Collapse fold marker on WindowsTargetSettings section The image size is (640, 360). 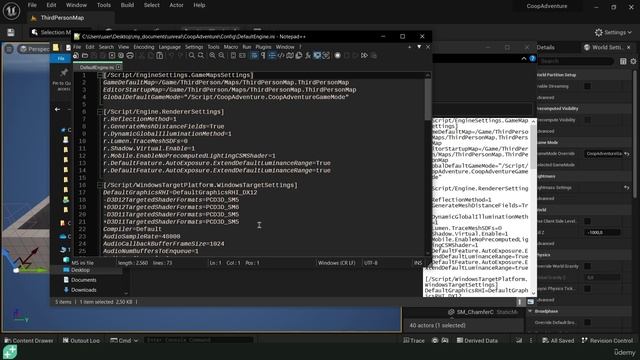coord(100,185)
